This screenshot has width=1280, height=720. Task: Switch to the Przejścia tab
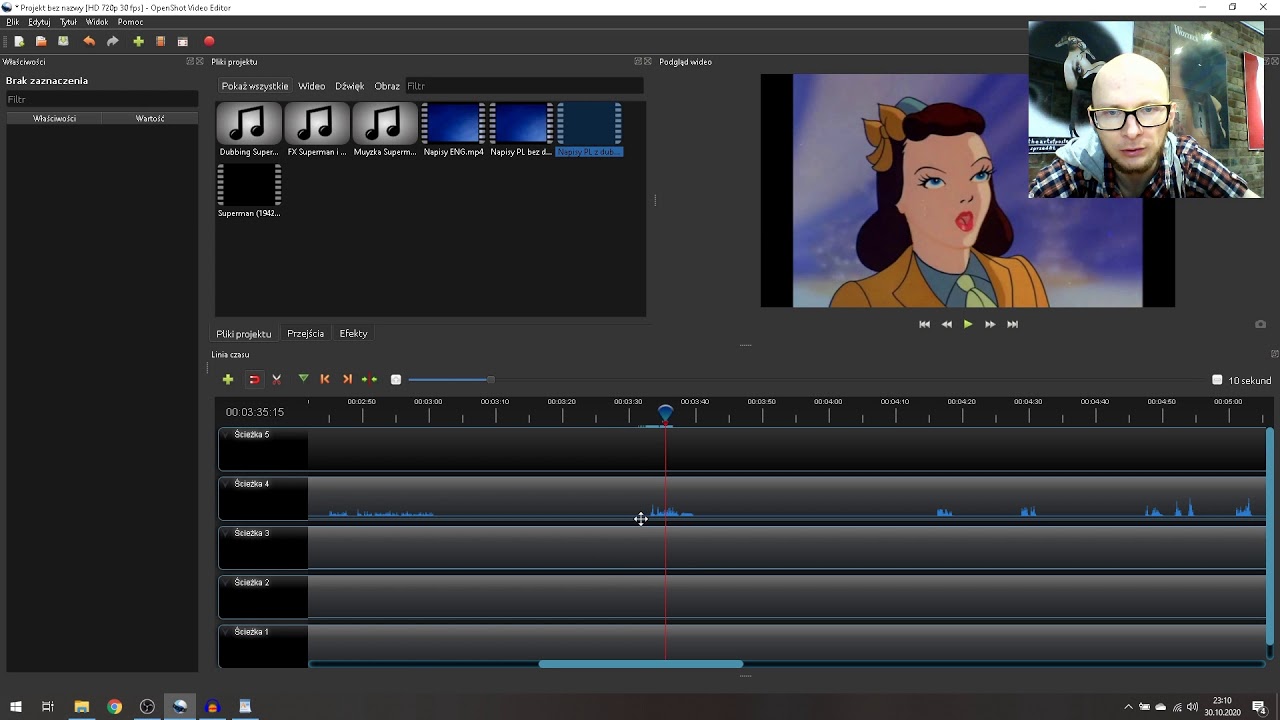click(x=305, y=334)
